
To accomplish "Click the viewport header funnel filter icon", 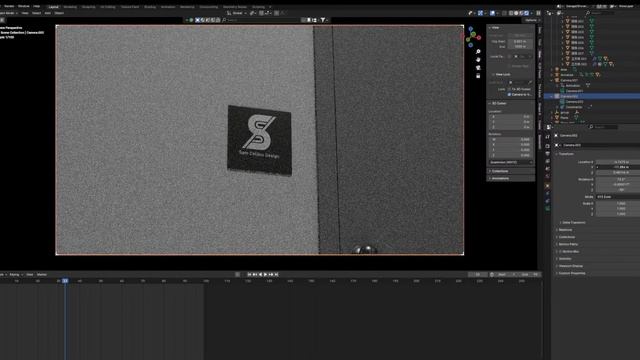I will [323, 20].
